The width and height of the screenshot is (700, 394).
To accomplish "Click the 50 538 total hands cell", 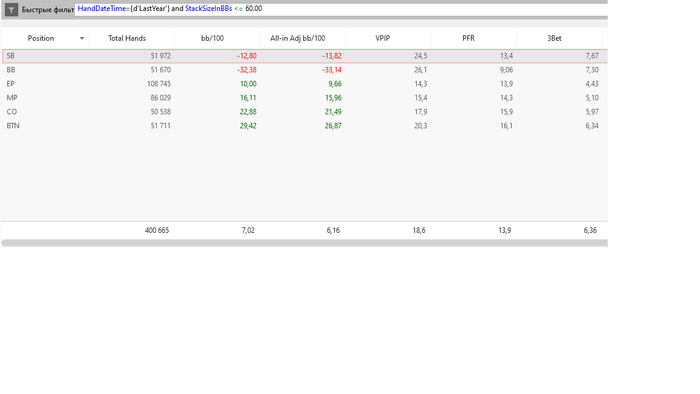I will (x=161, y=112).
